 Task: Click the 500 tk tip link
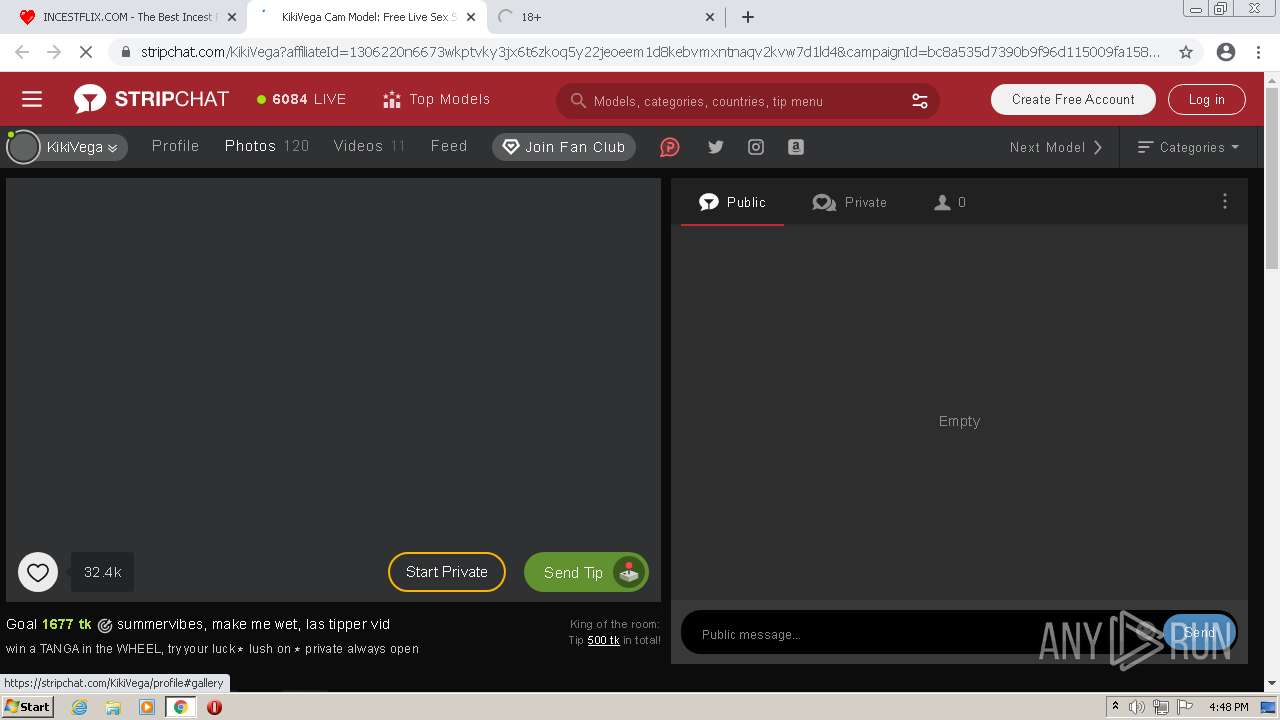[603, 640]
